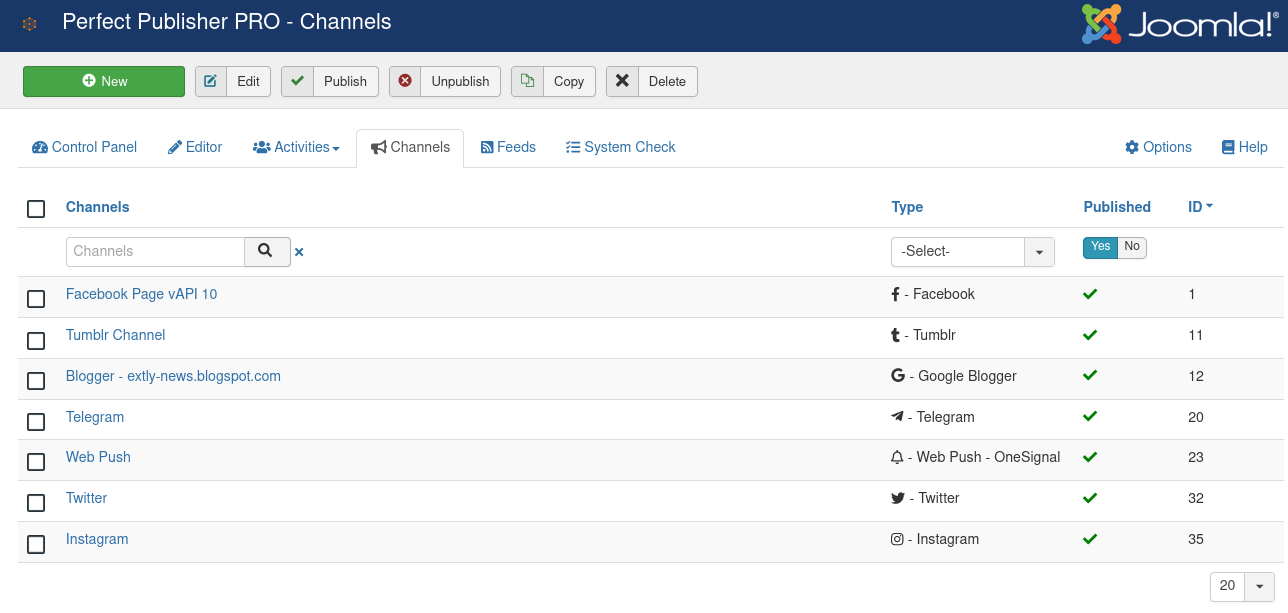Clear the channel search with the x icon
The image size is (1288, 613).
click(x=299, y=253)
